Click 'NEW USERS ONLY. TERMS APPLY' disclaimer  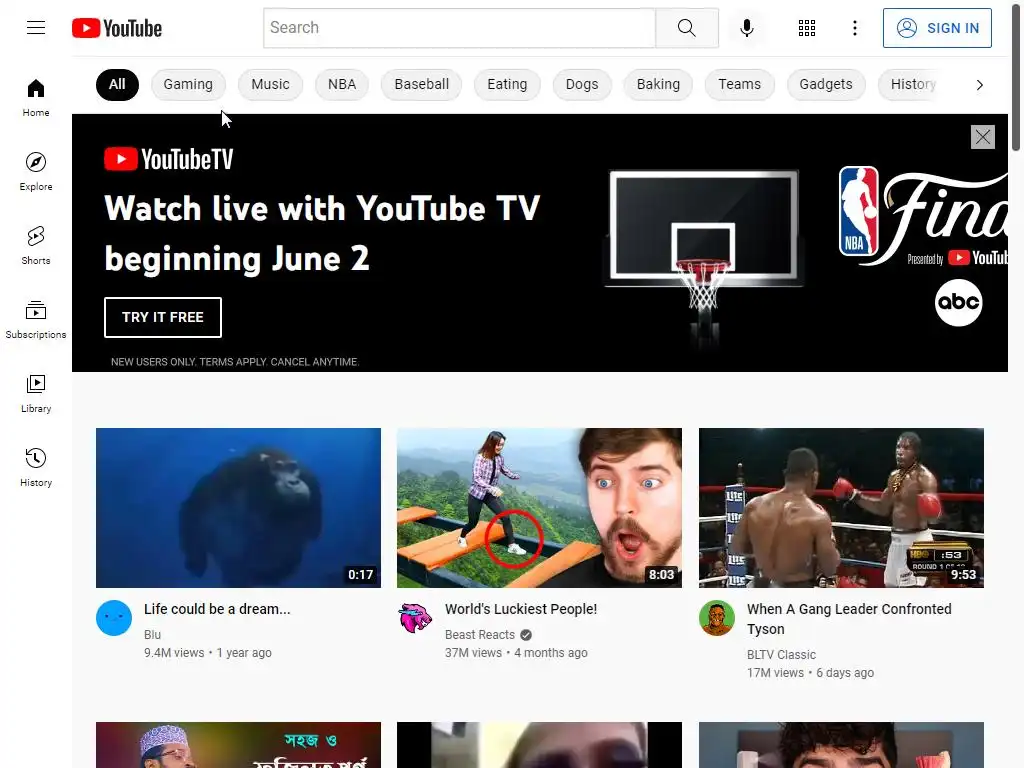tap(235, 362)
